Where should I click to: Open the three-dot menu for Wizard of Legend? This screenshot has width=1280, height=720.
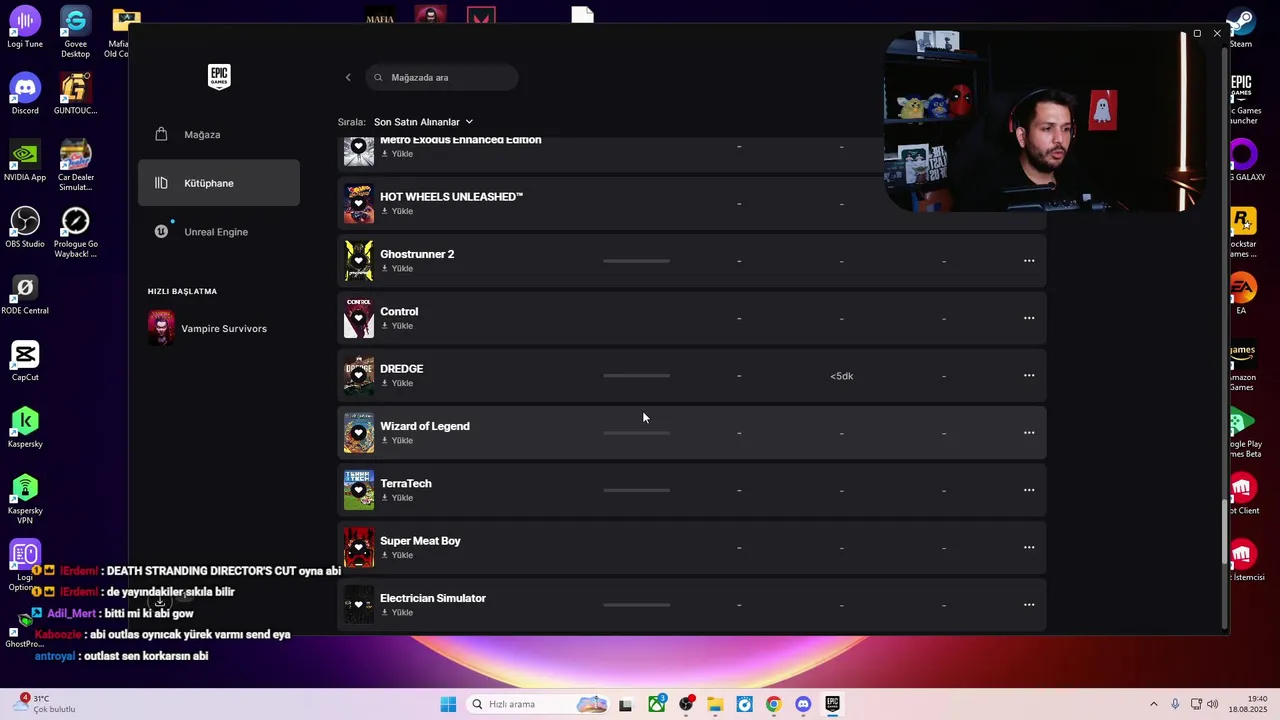[x=1029, y=433]
